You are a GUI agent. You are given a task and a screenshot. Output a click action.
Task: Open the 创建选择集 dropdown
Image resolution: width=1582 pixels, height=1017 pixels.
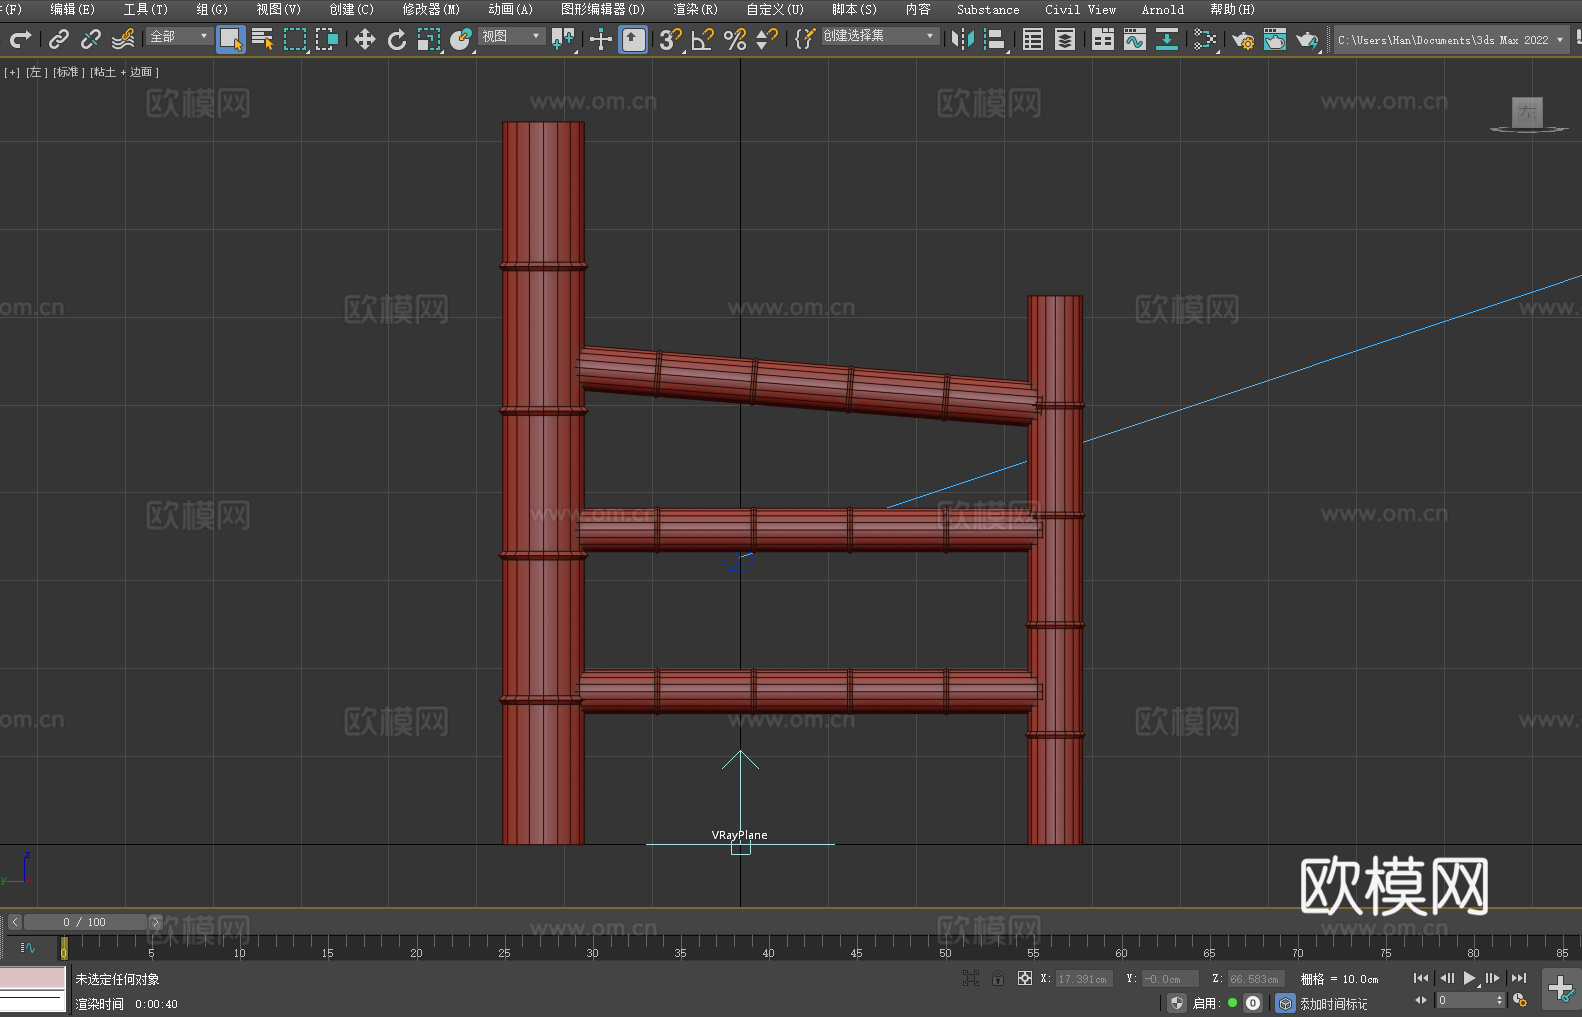click(880, 36)
